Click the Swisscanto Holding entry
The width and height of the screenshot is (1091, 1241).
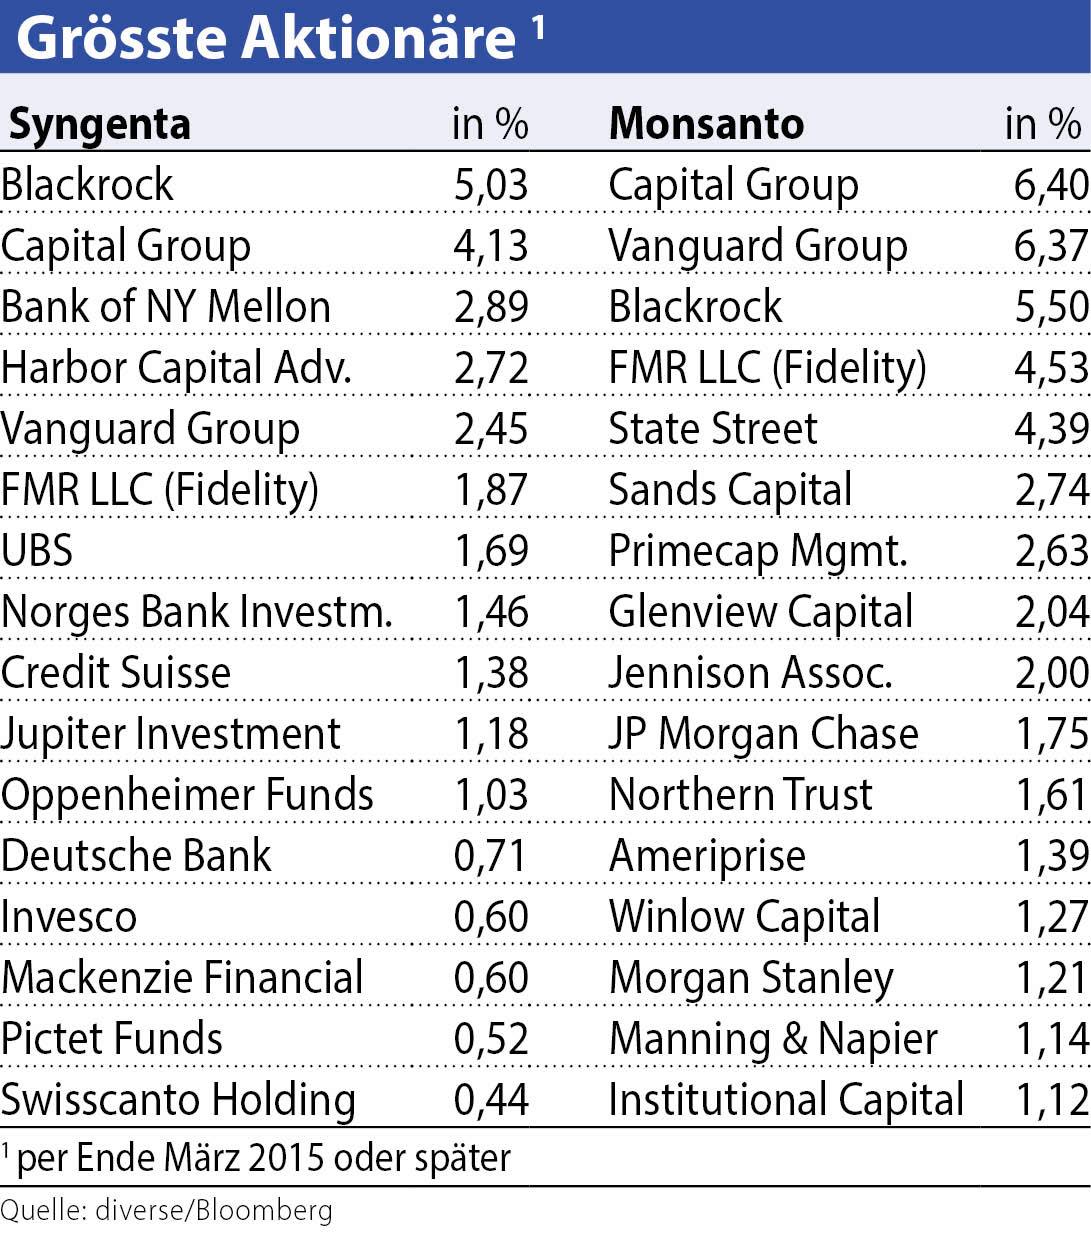pos(179,1099)
